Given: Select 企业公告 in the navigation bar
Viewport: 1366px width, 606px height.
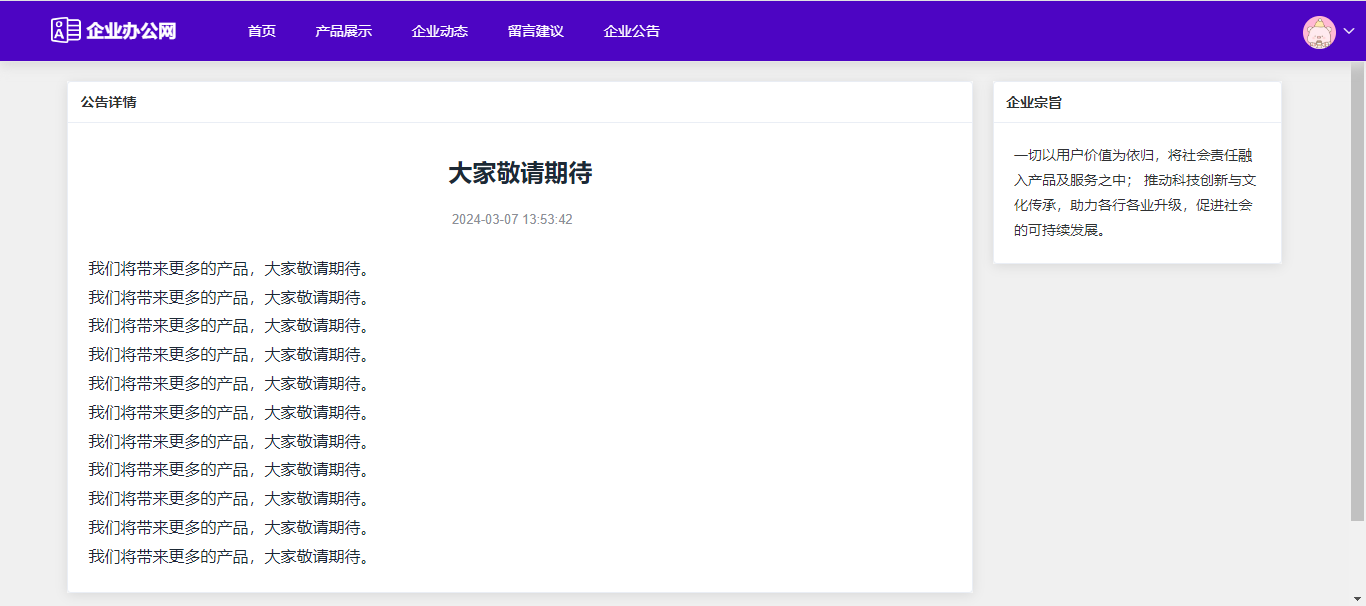Looking at the screenshot, I should click(631, 31).
